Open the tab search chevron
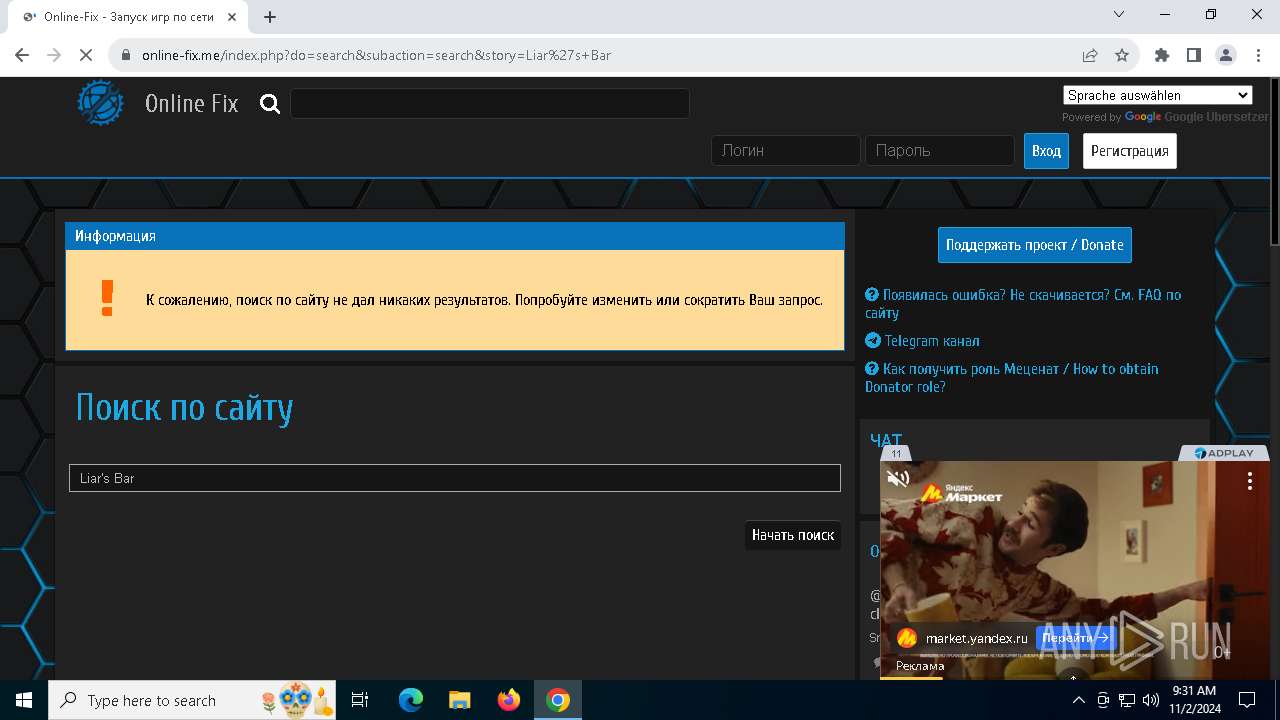Image resolution: width=1280 pixels, height=720 pixels. click(x=1120, y=15)
